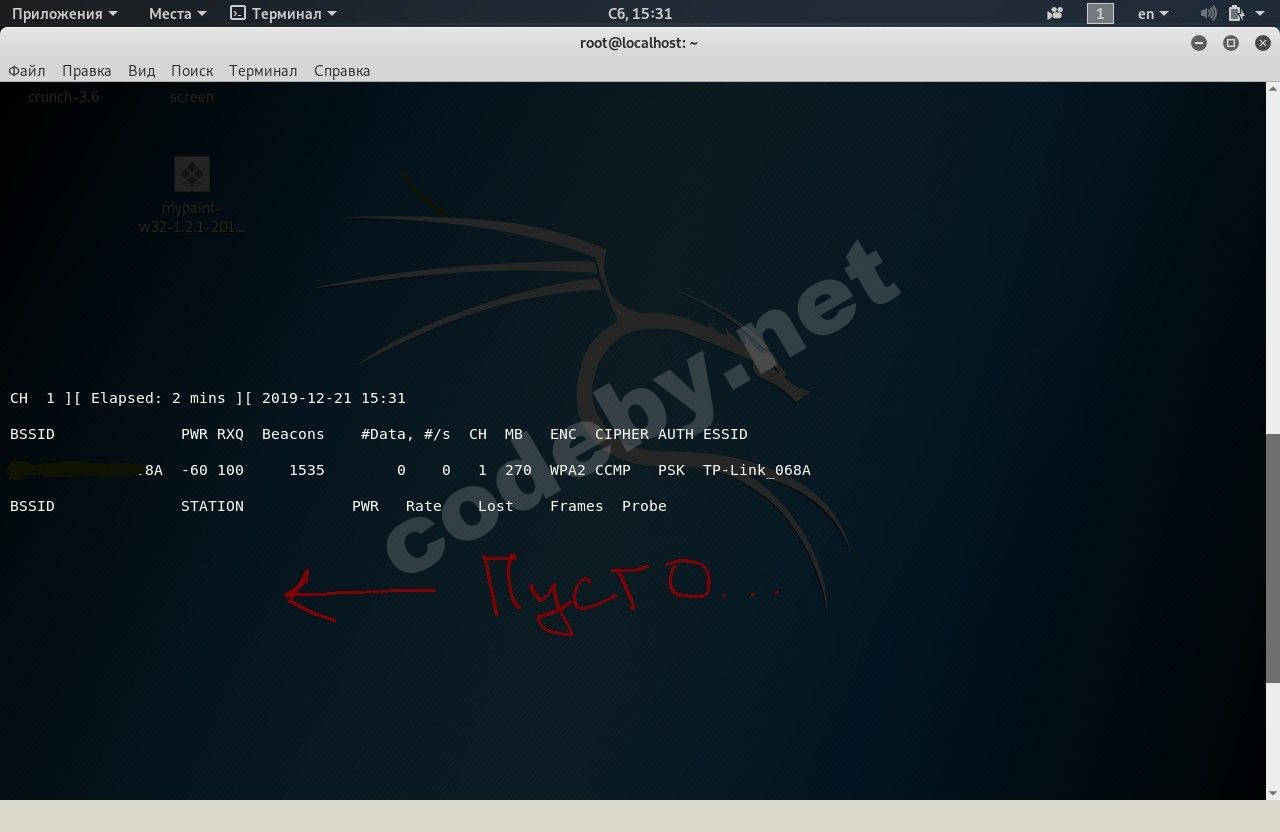Screen dimensions: 1280x832
Task: Open the calendar from the Сб, 15:31 clock
Action: coord(640,14)
